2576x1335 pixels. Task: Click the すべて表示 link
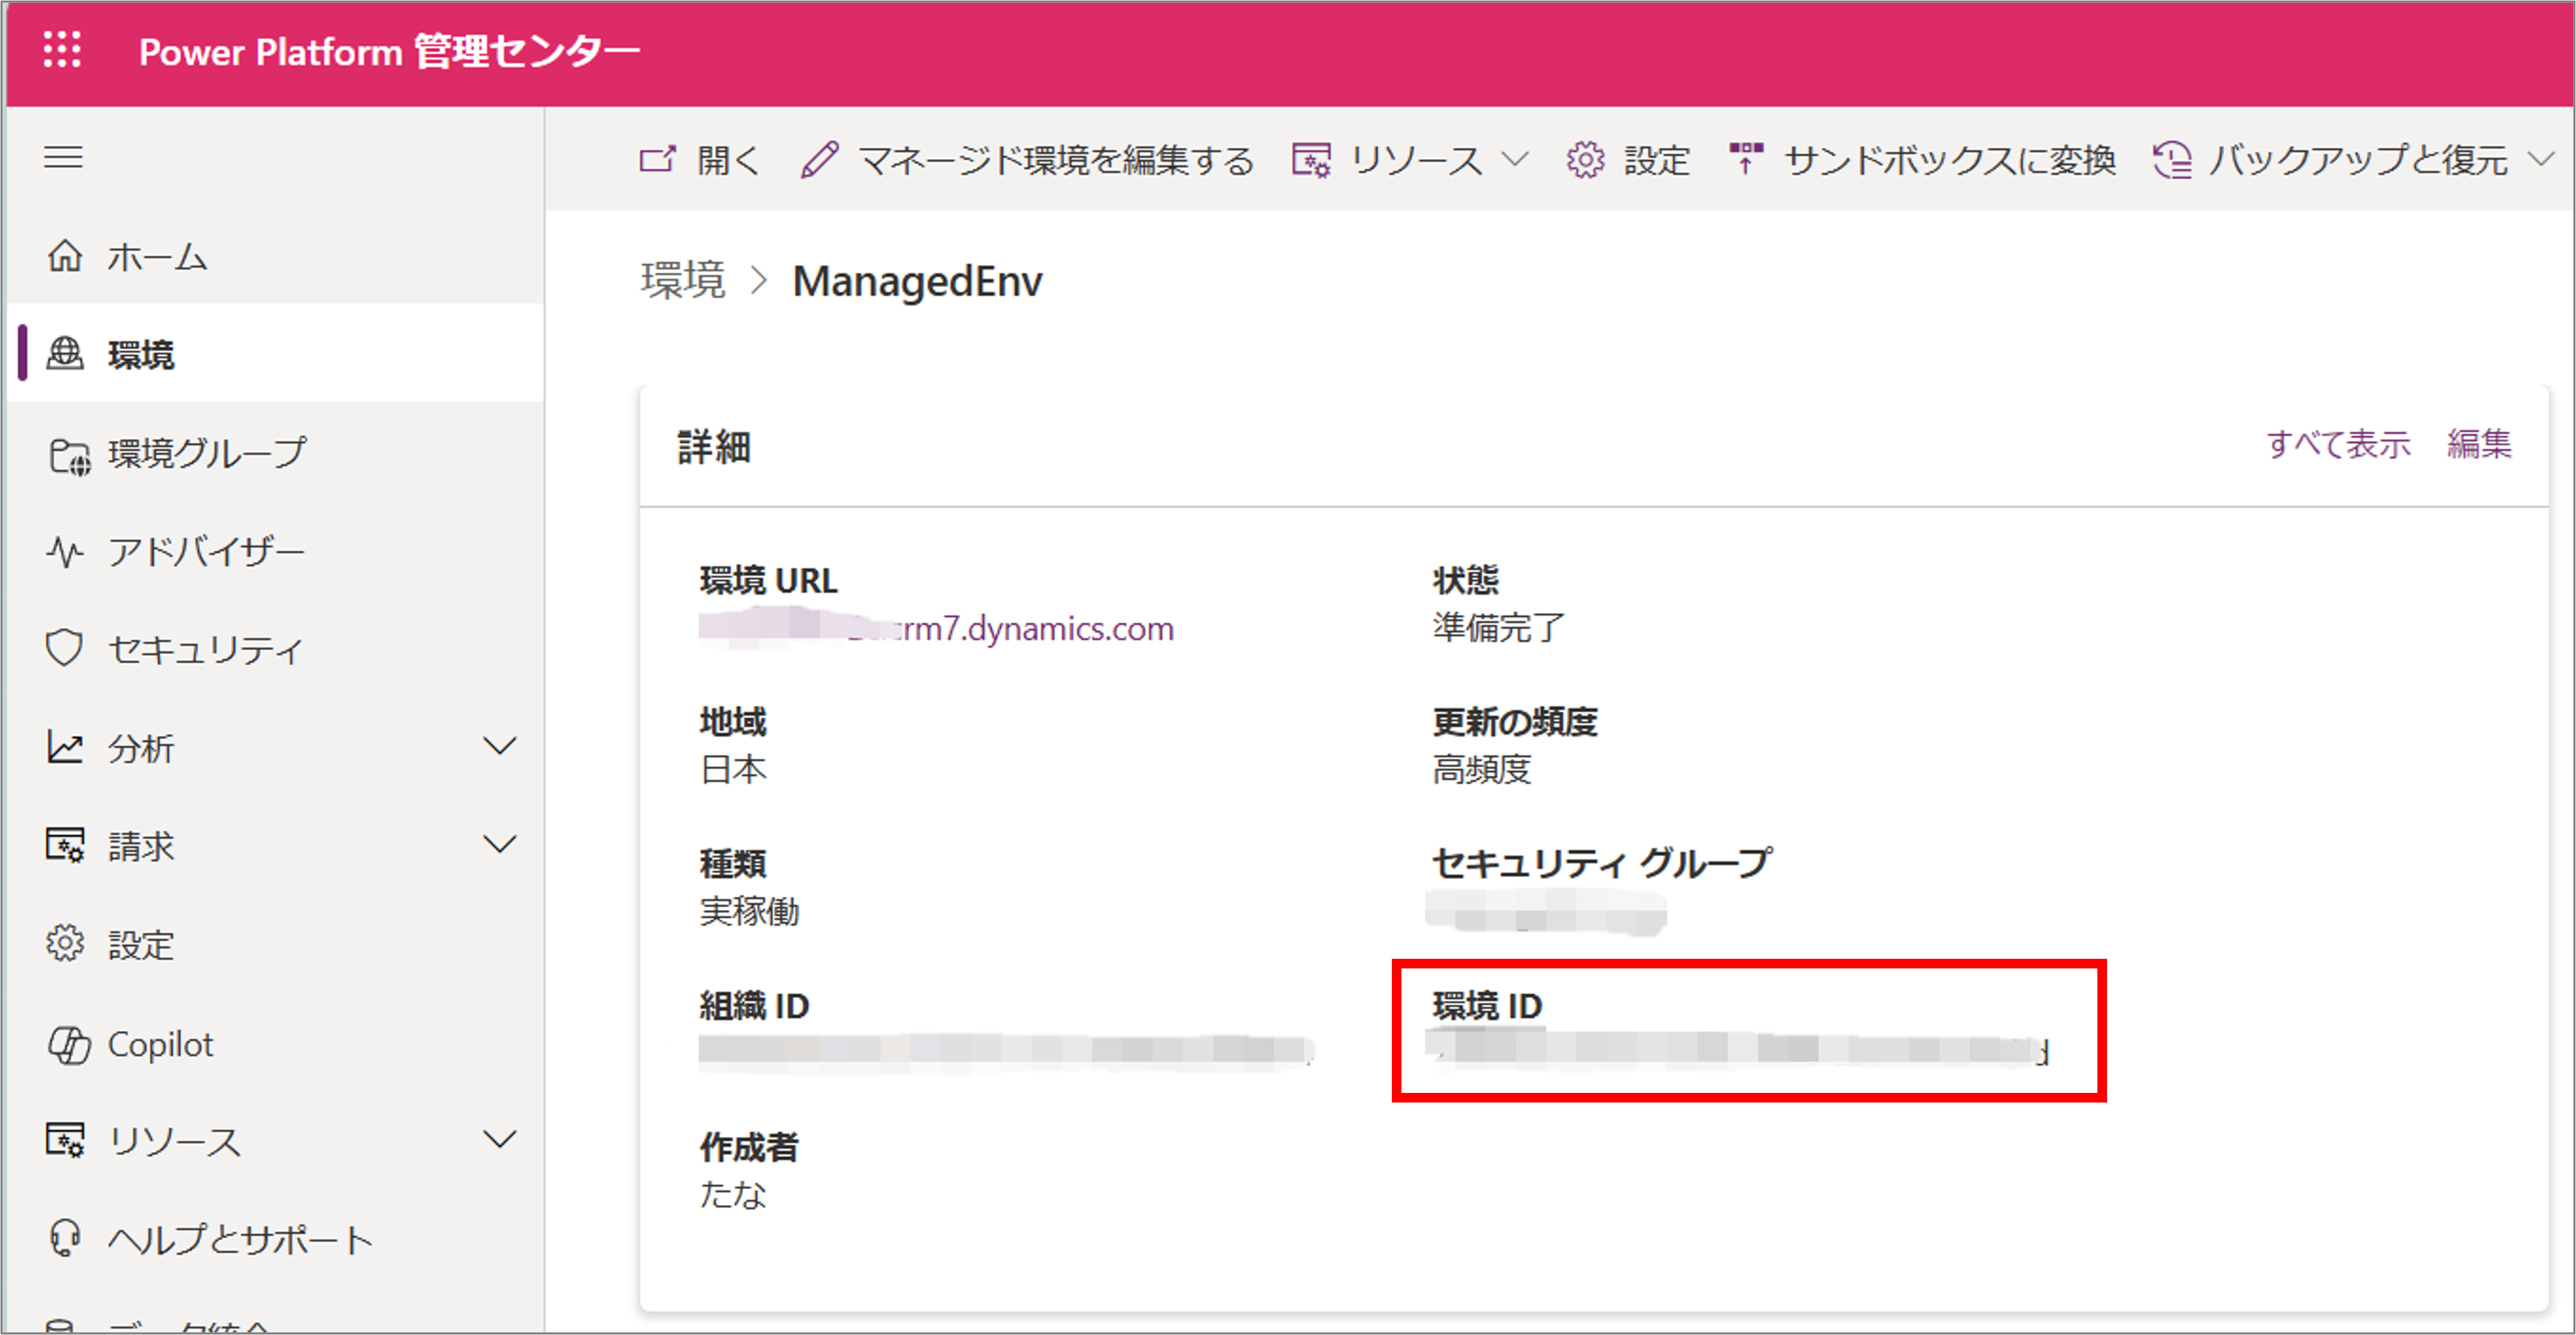pyautogui.click(x=2339, y=444)
